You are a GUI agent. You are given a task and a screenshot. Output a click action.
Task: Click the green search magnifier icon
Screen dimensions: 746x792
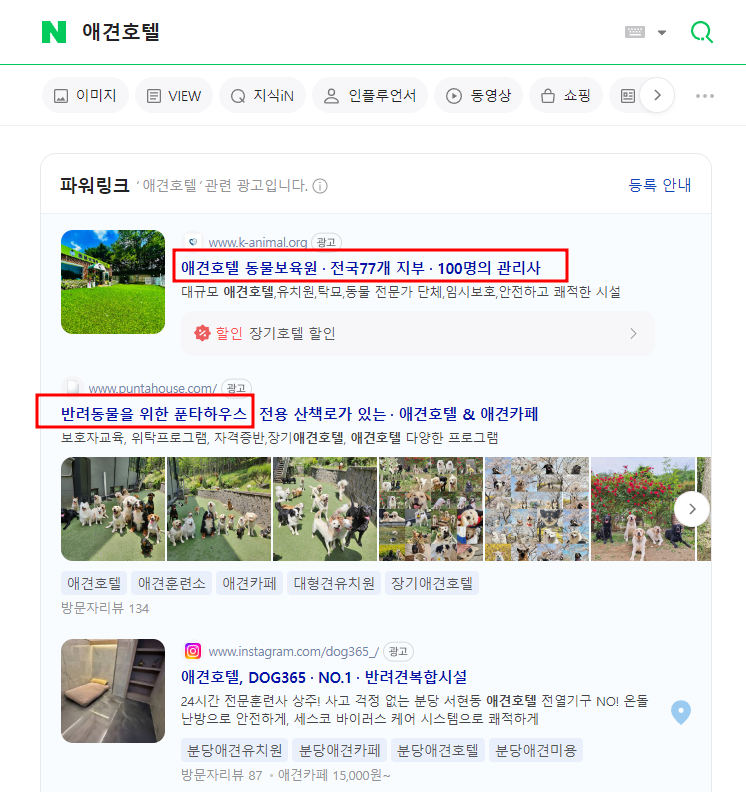[x=702, y=32]
